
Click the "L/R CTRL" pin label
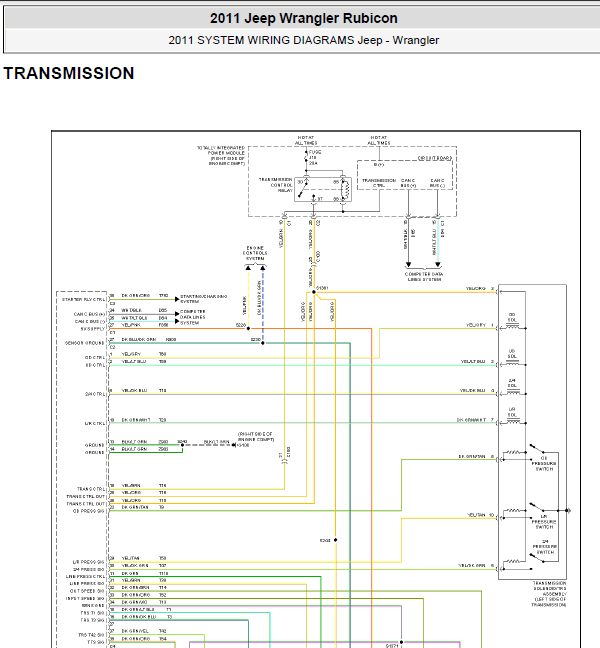[95, 424]
